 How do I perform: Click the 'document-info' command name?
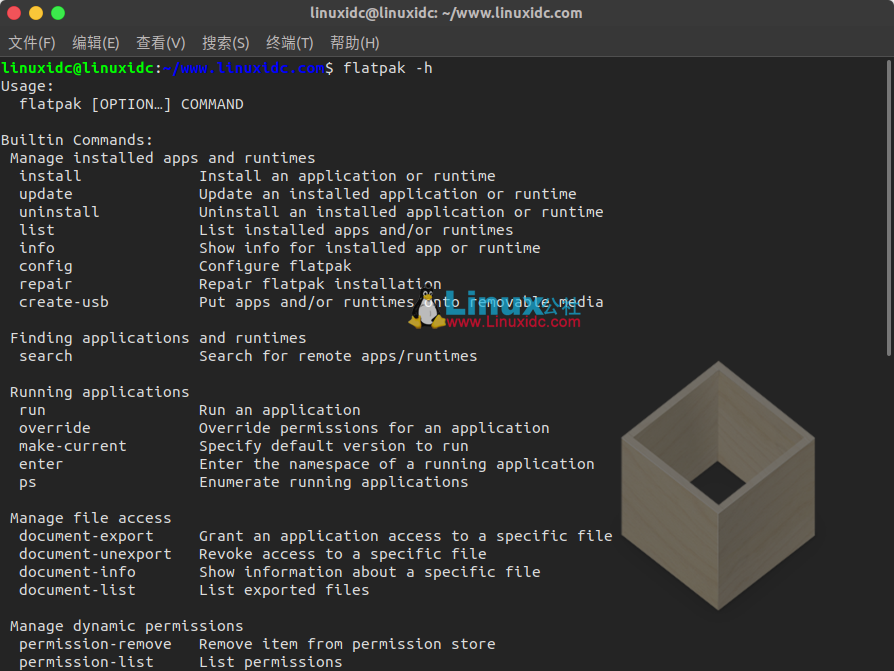point(78,572)
